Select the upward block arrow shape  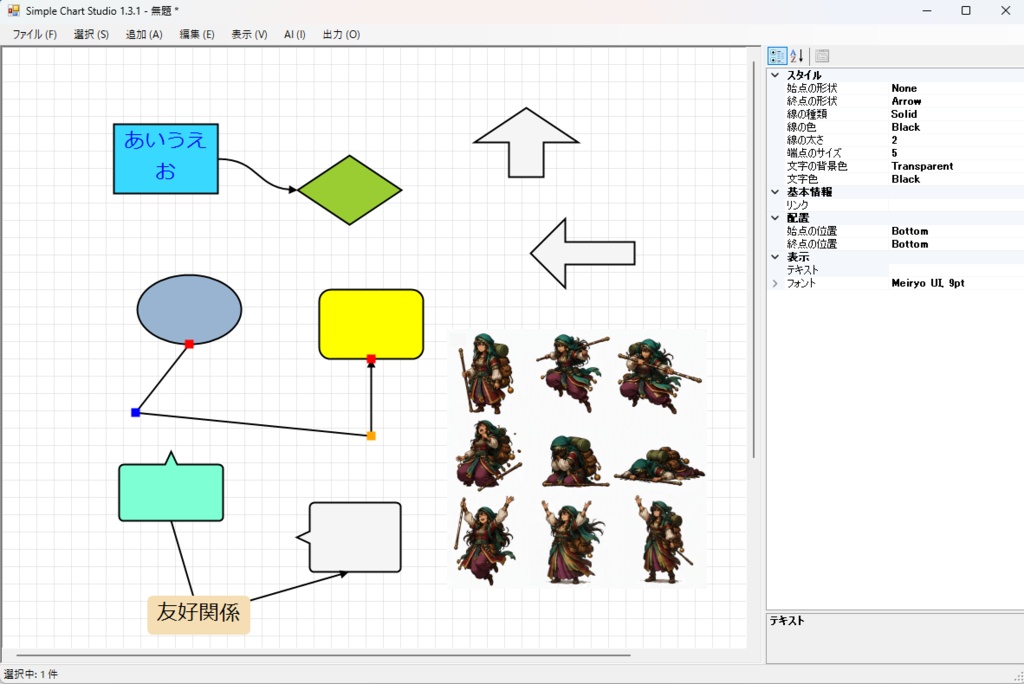coord(526,142)
